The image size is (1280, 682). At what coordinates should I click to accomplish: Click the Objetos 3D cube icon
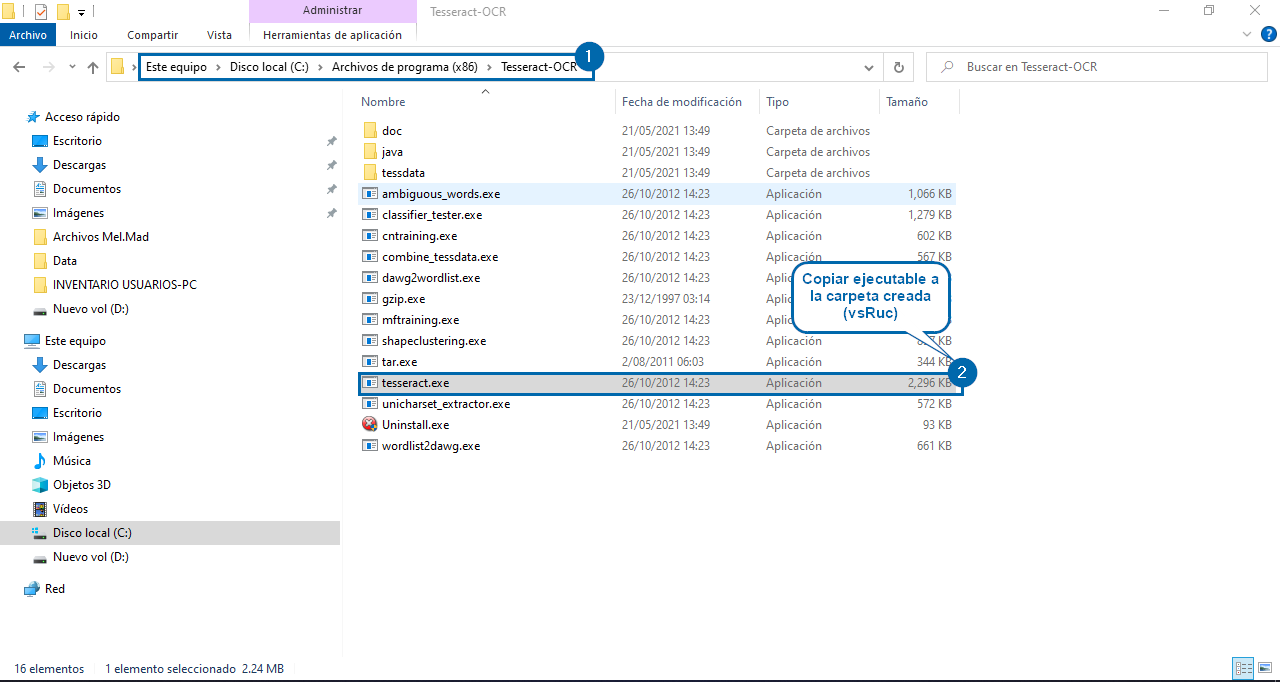(40, 485)
